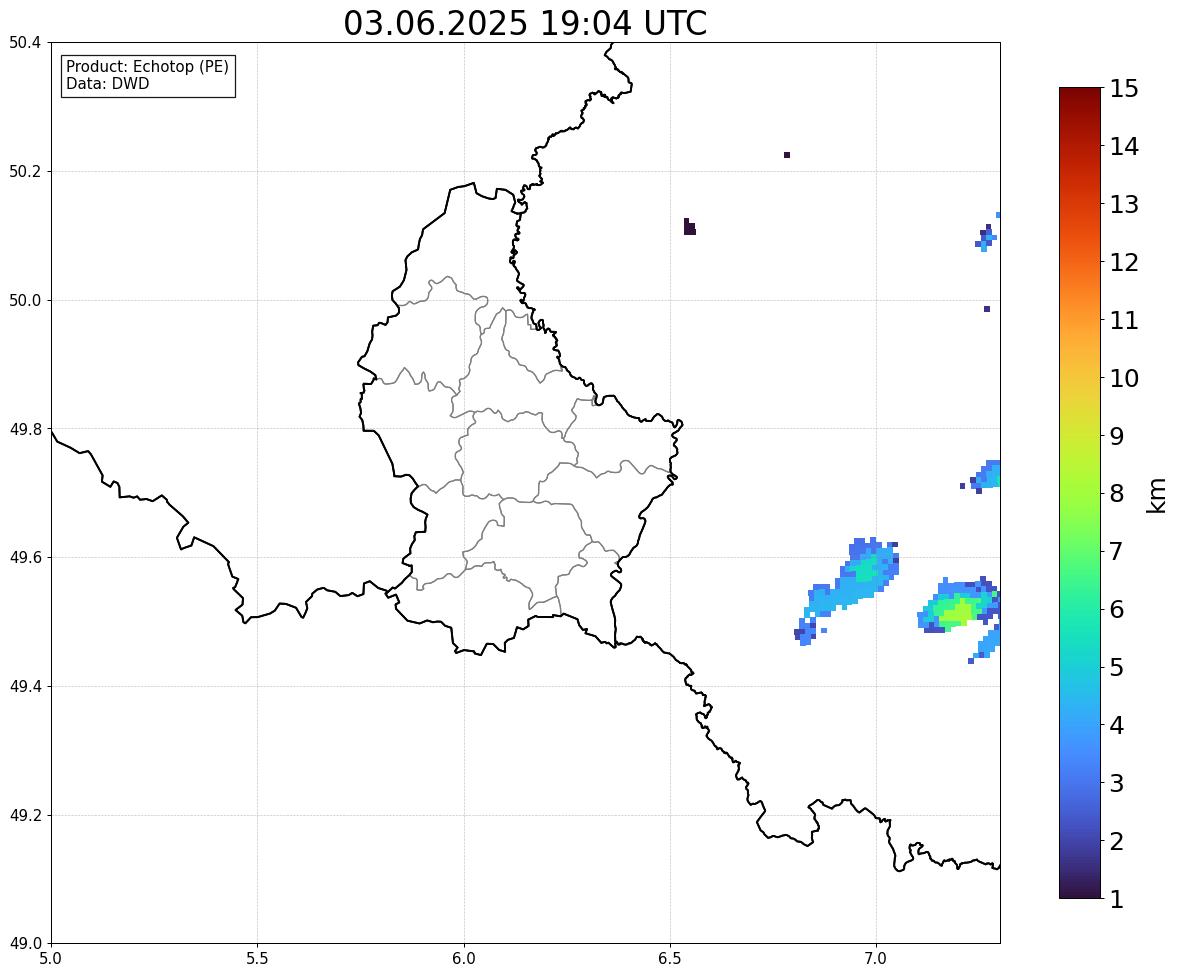Click the colorbar label 4
This screenshot has height=976, width=1178.
click(1116, 725)
